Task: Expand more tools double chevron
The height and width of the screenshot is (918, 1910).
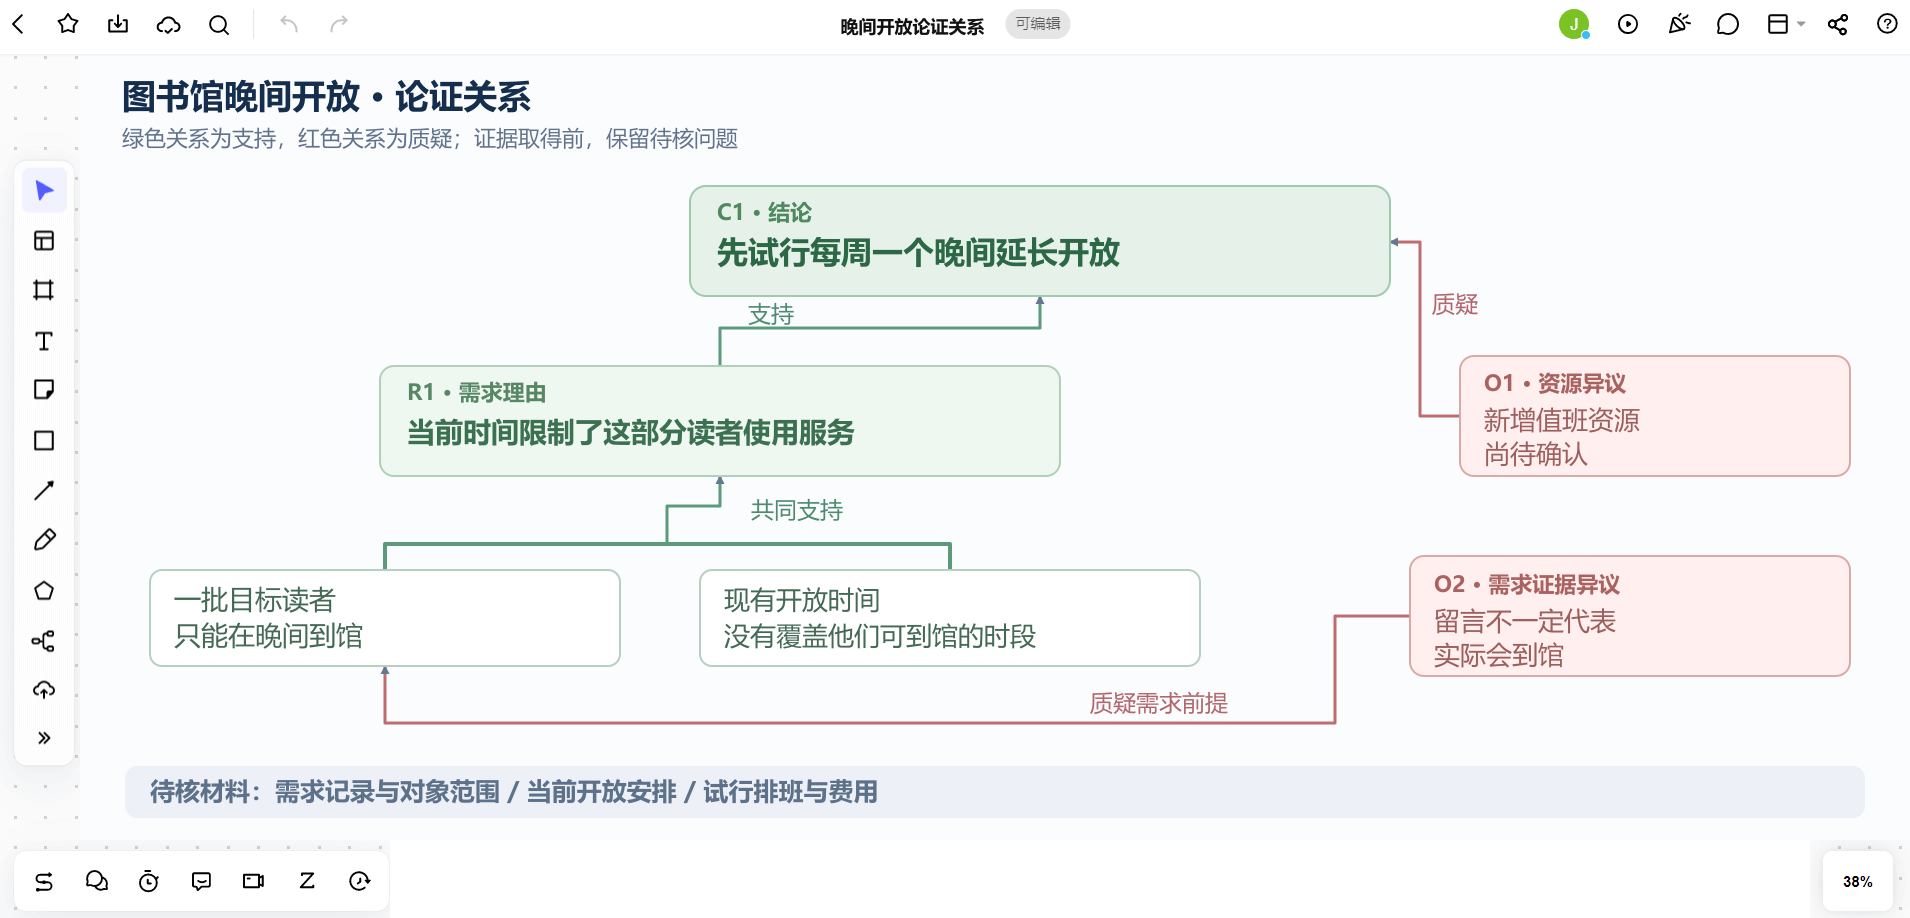Action: 44,738
